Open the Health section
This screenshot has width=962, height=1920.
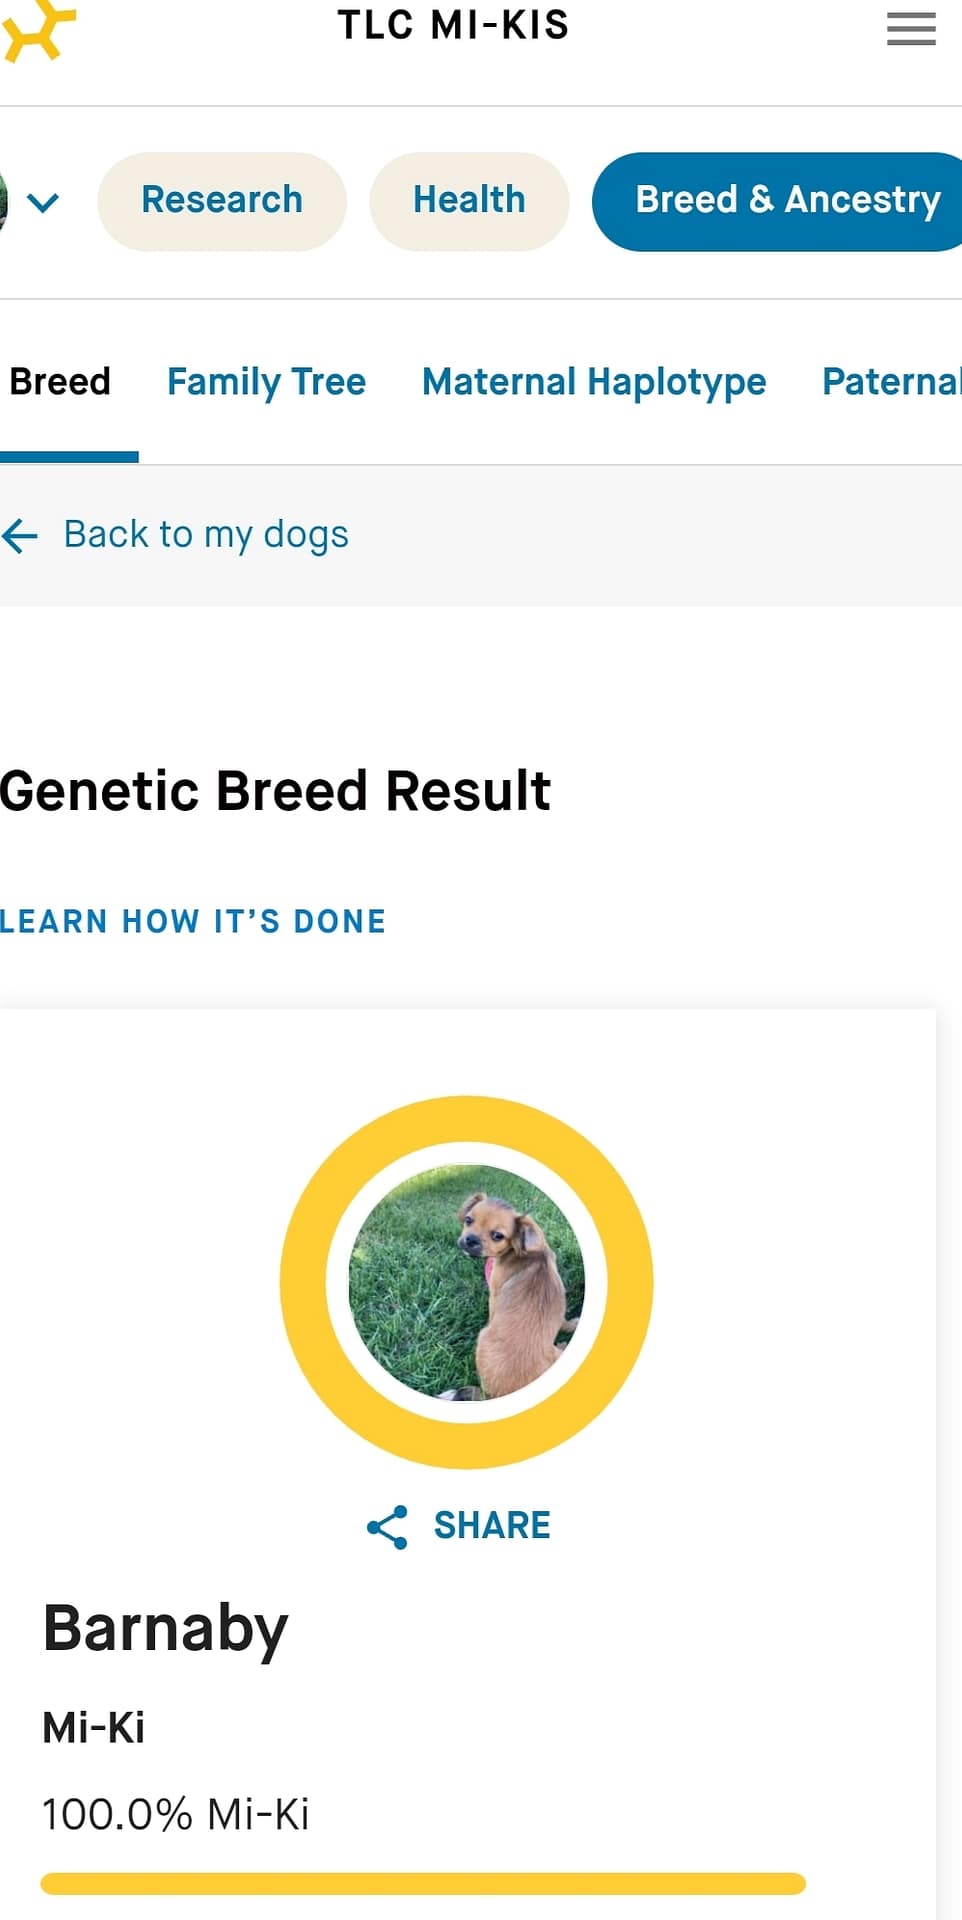[469, 200]
